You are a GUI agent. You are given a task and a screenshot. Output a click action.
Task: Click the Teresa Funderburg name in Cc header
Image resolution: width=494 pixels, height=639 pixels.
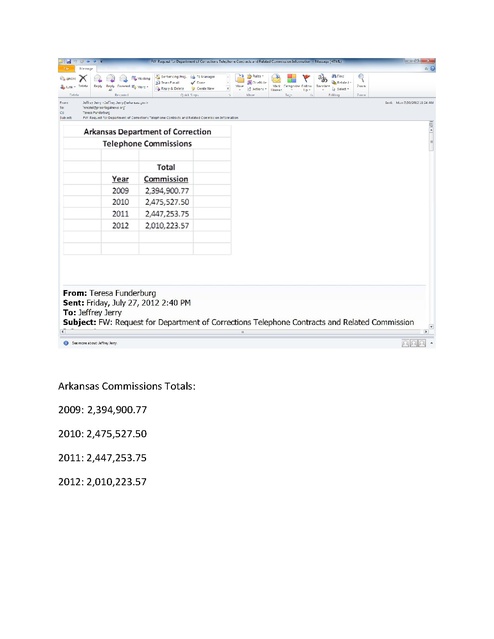click(96, 112)
